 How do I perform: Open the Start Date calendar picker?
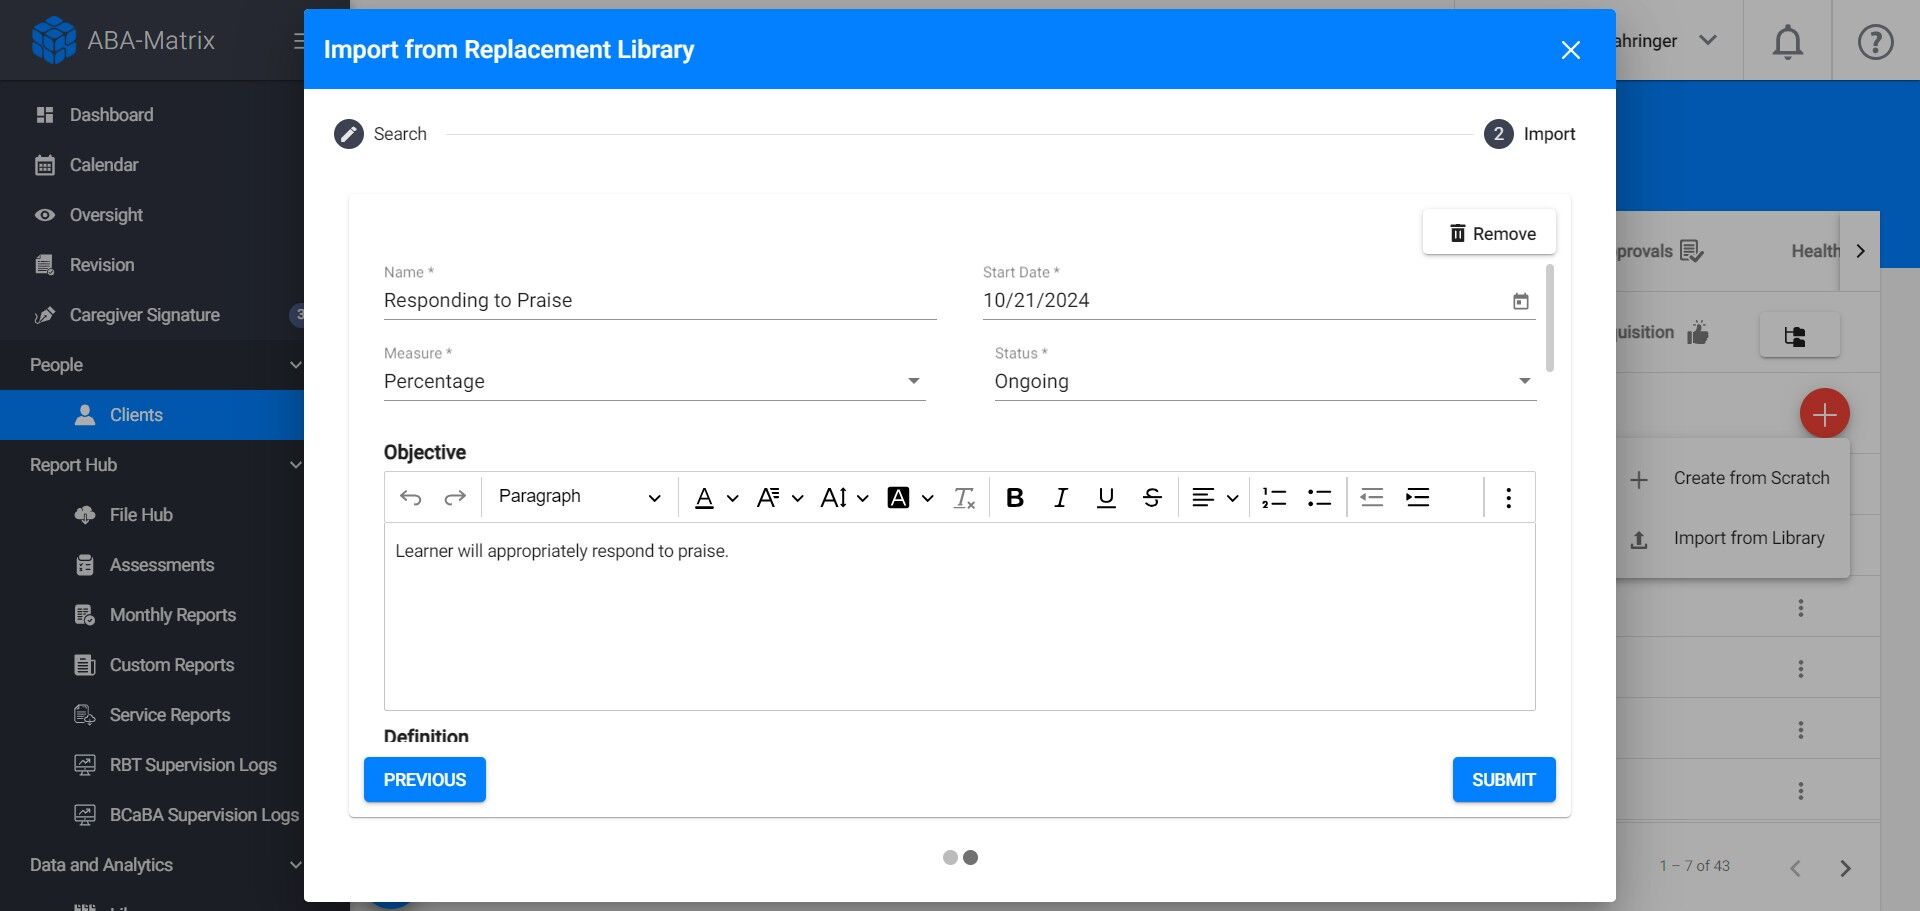tap(1521, 301)
